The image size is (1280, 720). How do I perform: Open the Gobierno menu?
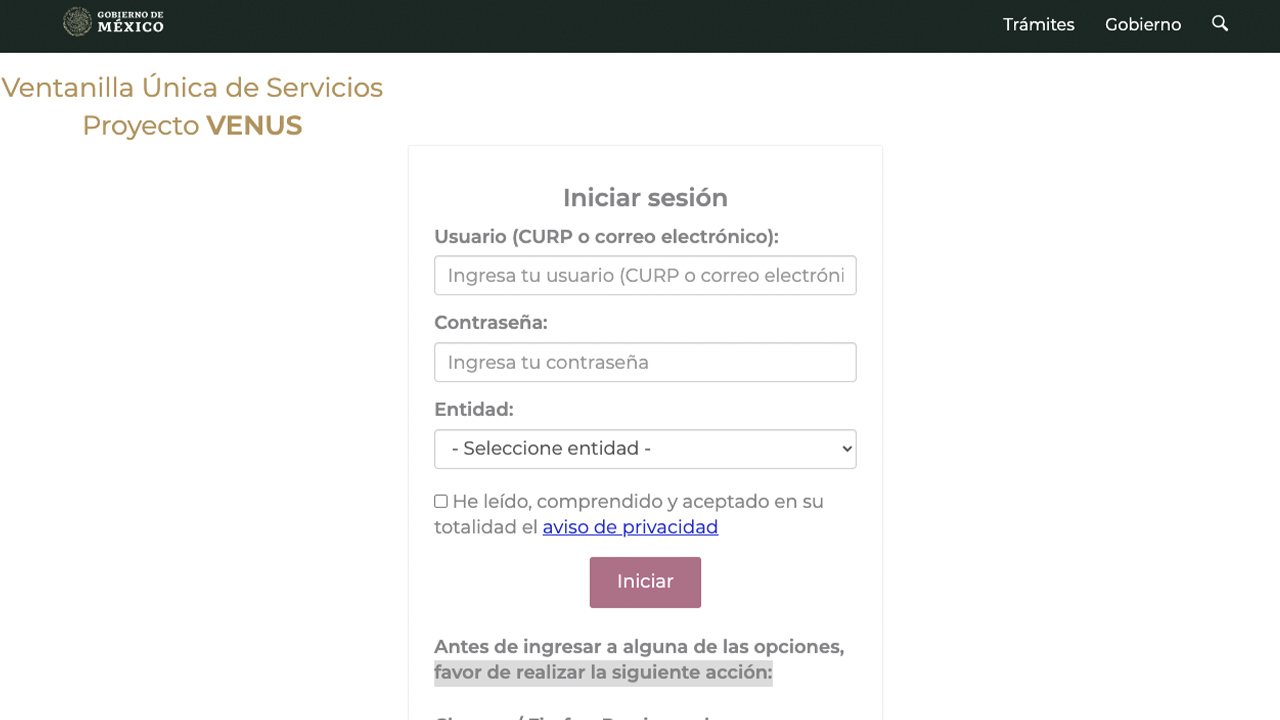point(1143,25)
